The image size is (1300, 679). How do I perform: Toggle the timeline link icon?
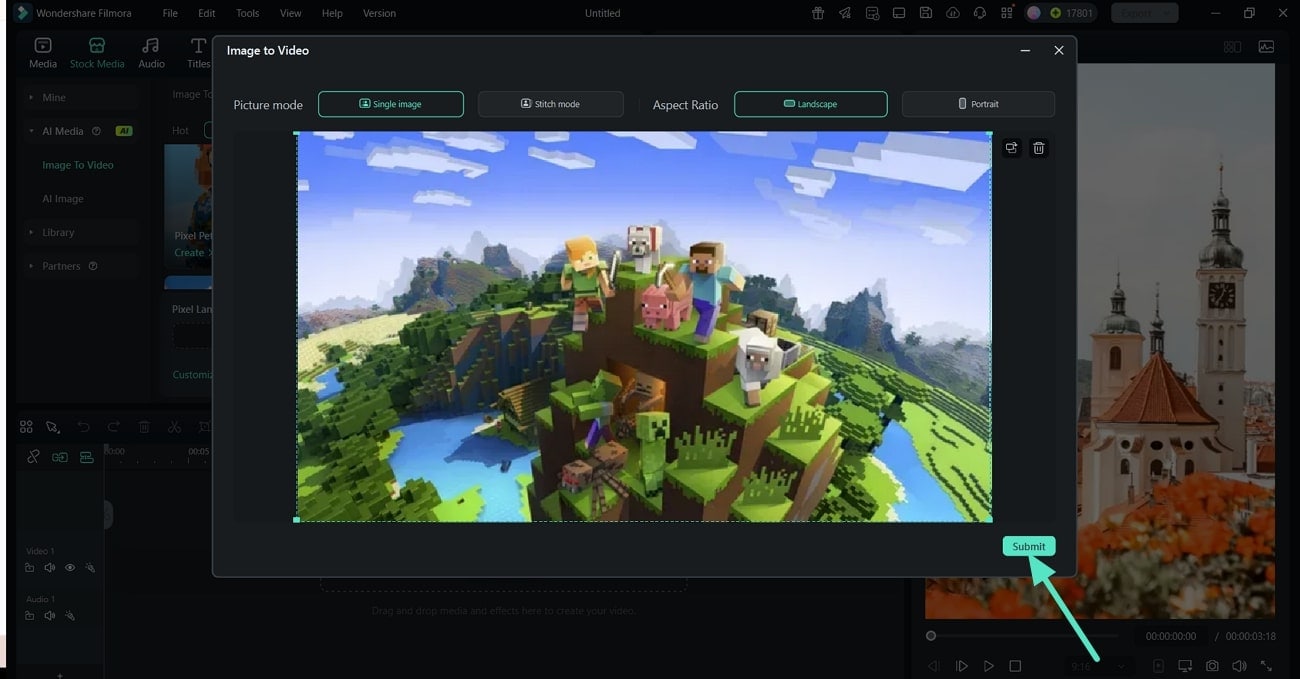click(33, 457)
